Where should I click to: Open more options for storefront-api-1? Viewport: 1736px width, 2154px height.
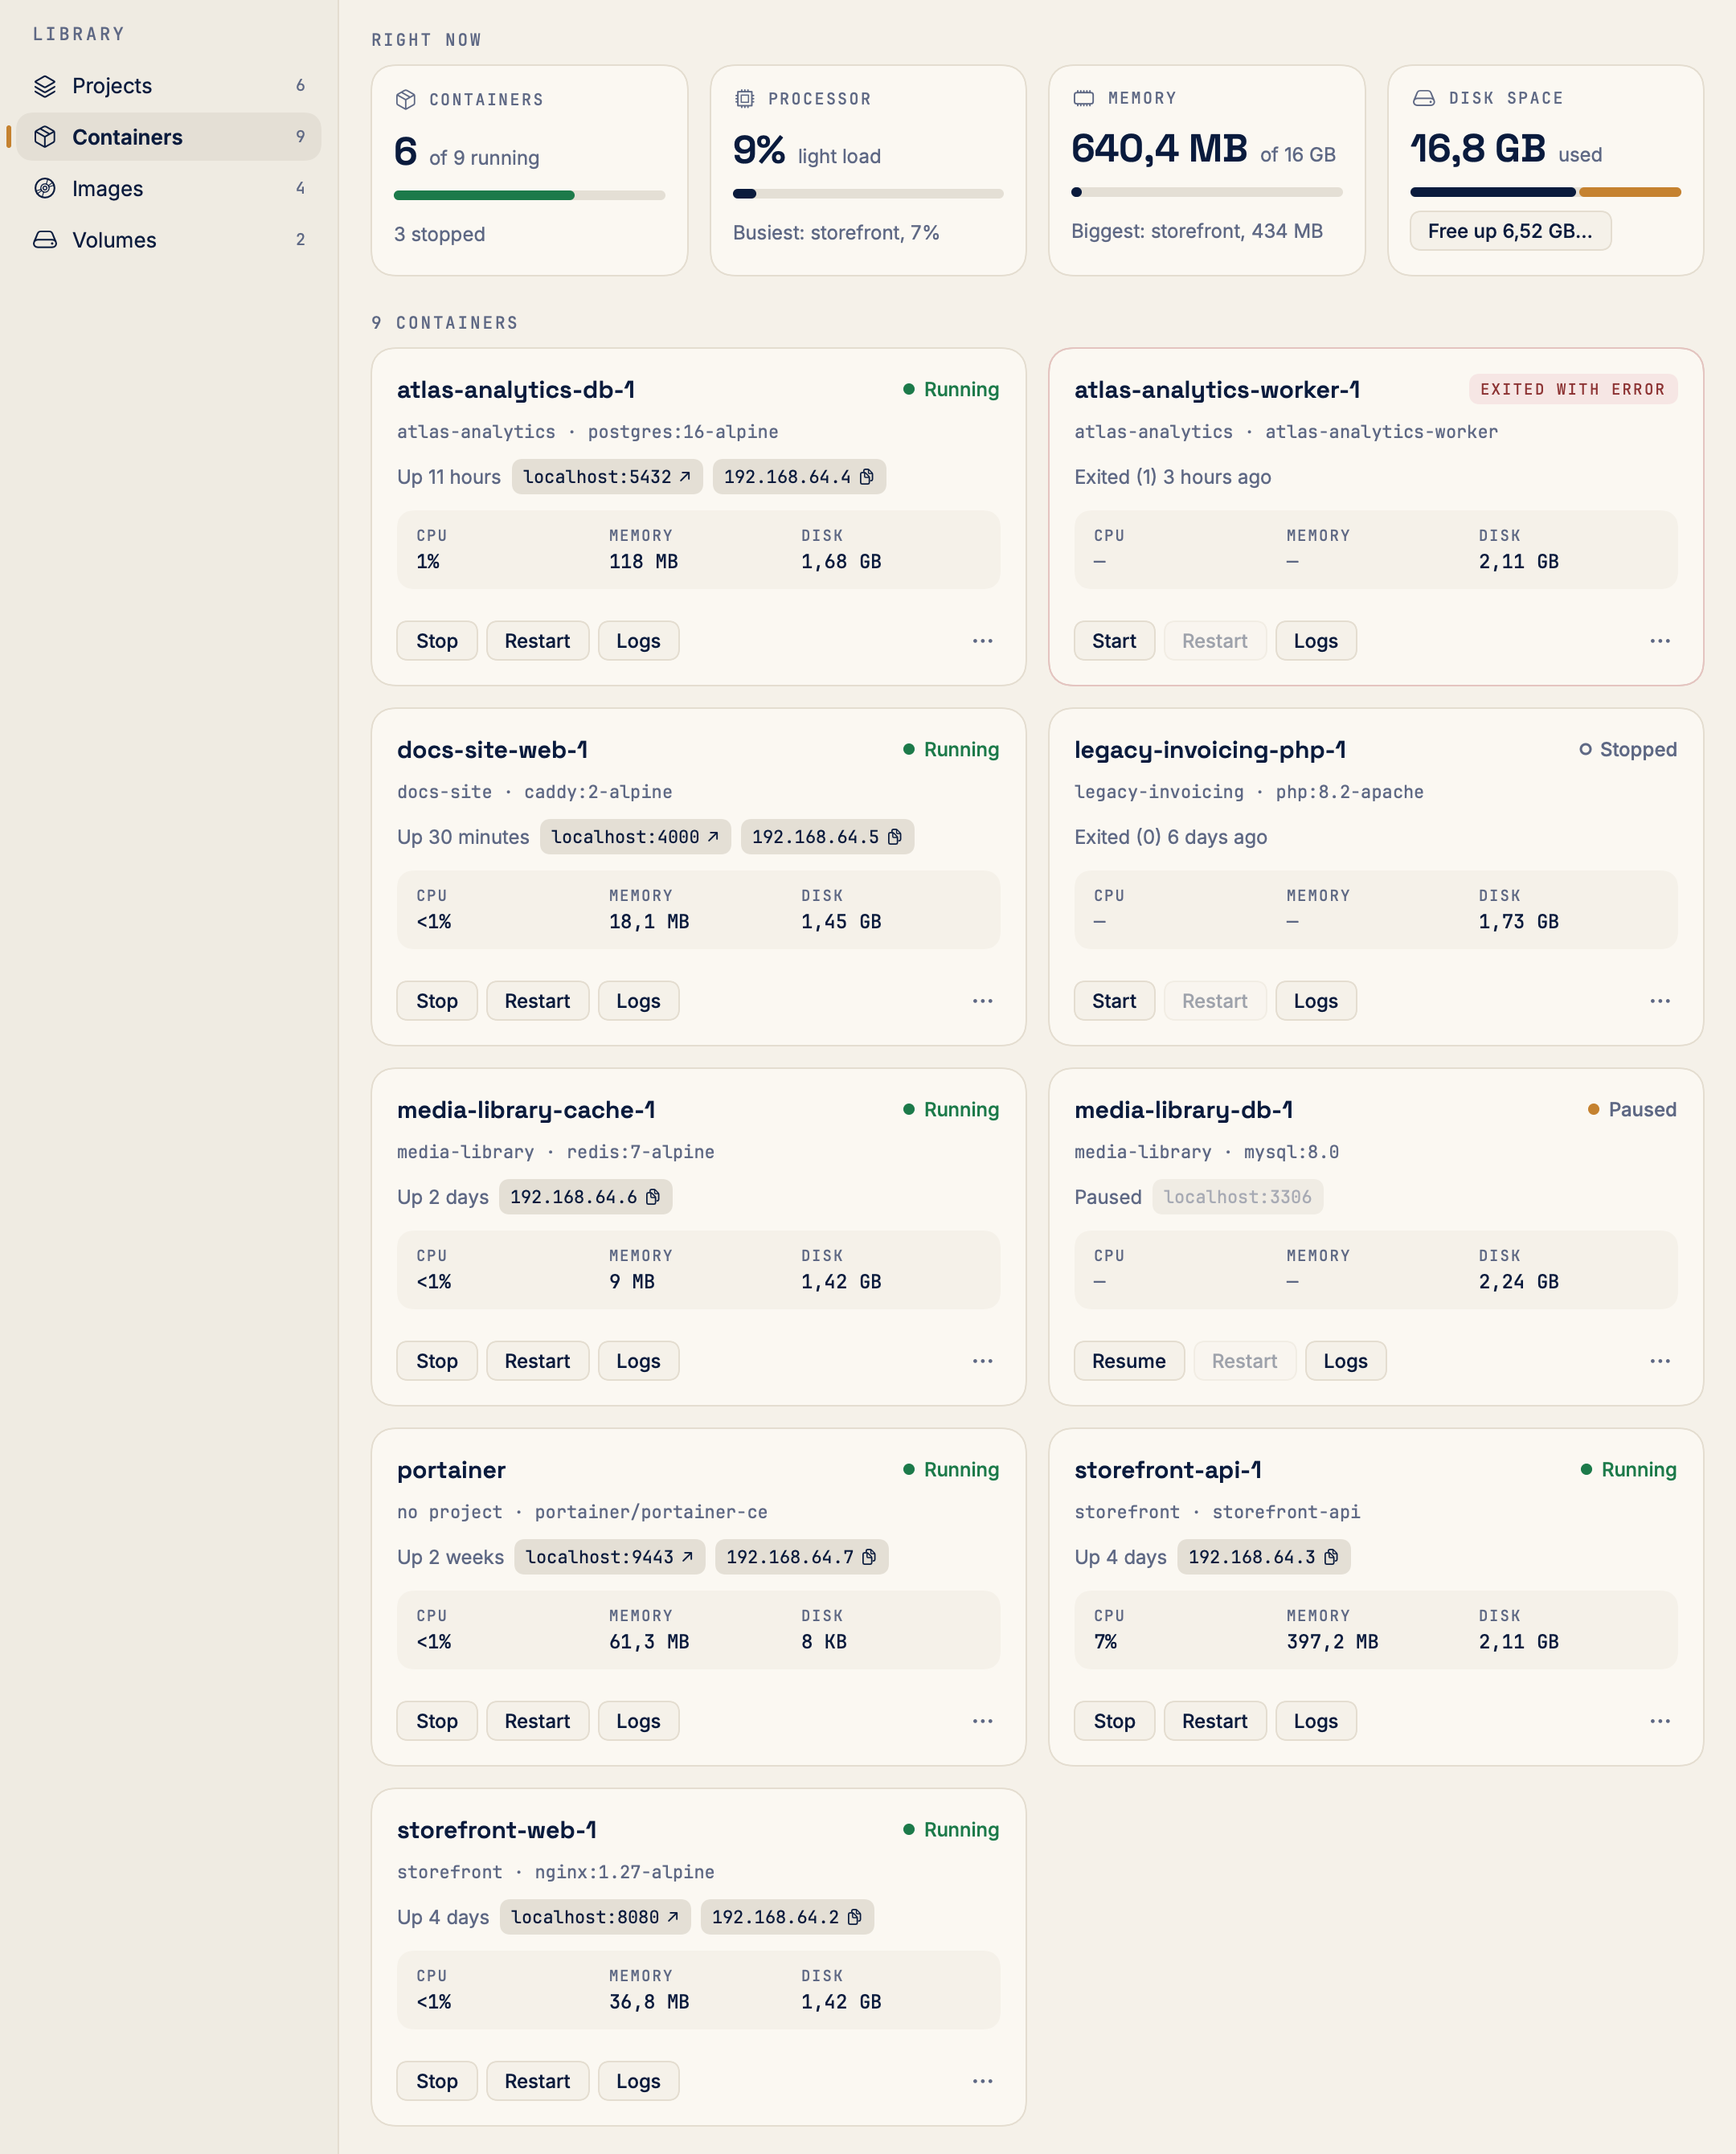1660,1721
